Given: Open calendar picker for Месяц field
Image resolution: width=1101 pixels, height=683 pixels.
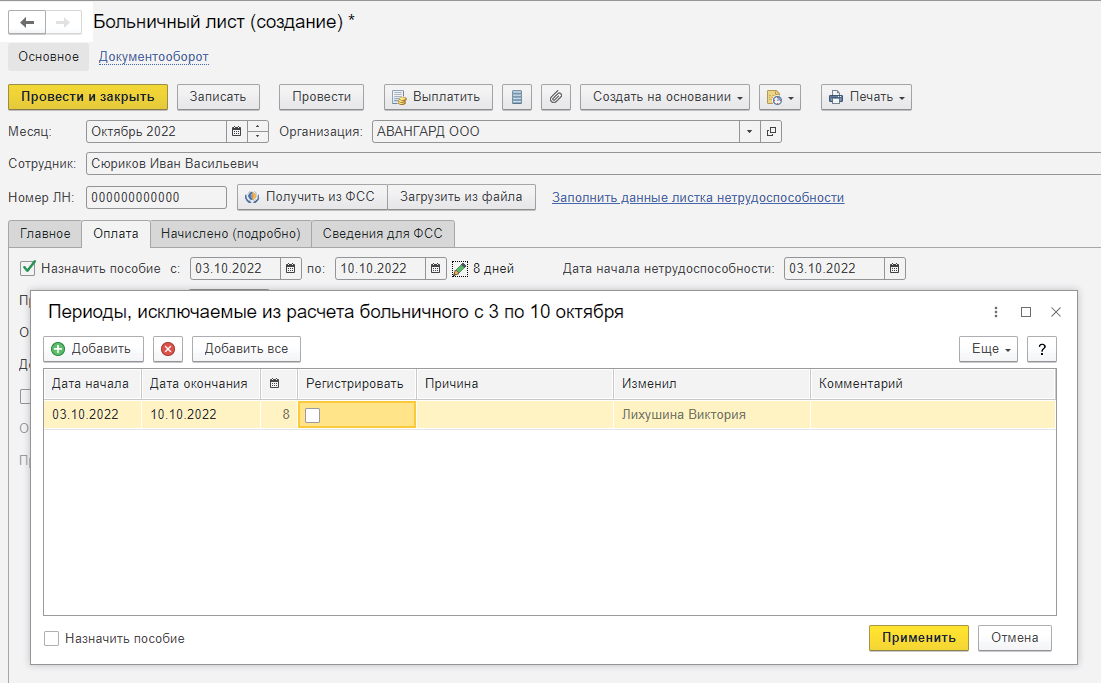Looking at the screenshot, I should tap(236, 131).
